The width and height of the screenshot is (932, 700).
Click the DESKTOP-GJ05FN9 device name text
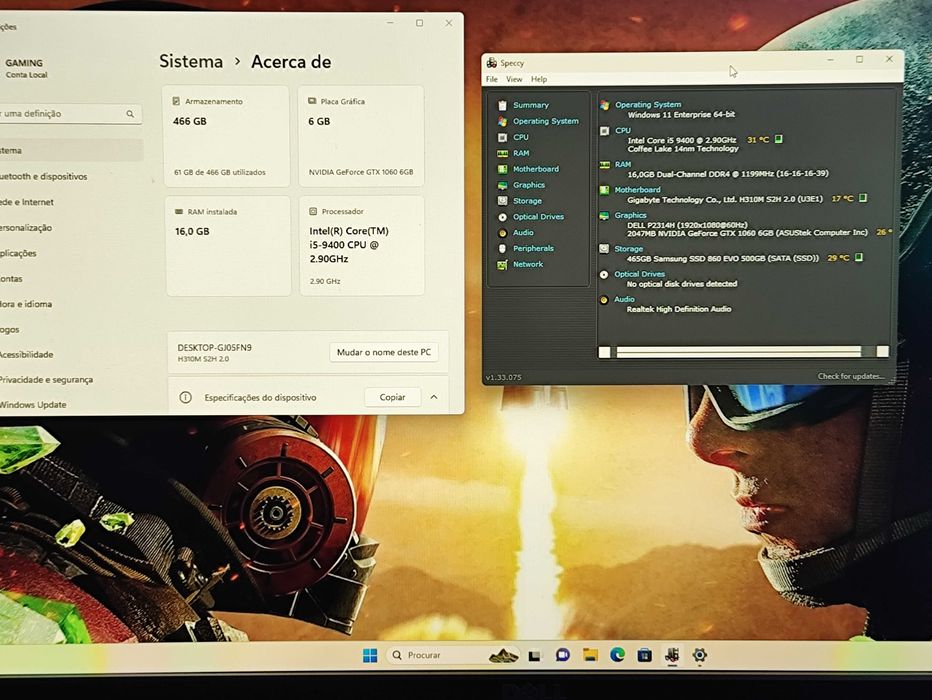(x=214, y=348)
